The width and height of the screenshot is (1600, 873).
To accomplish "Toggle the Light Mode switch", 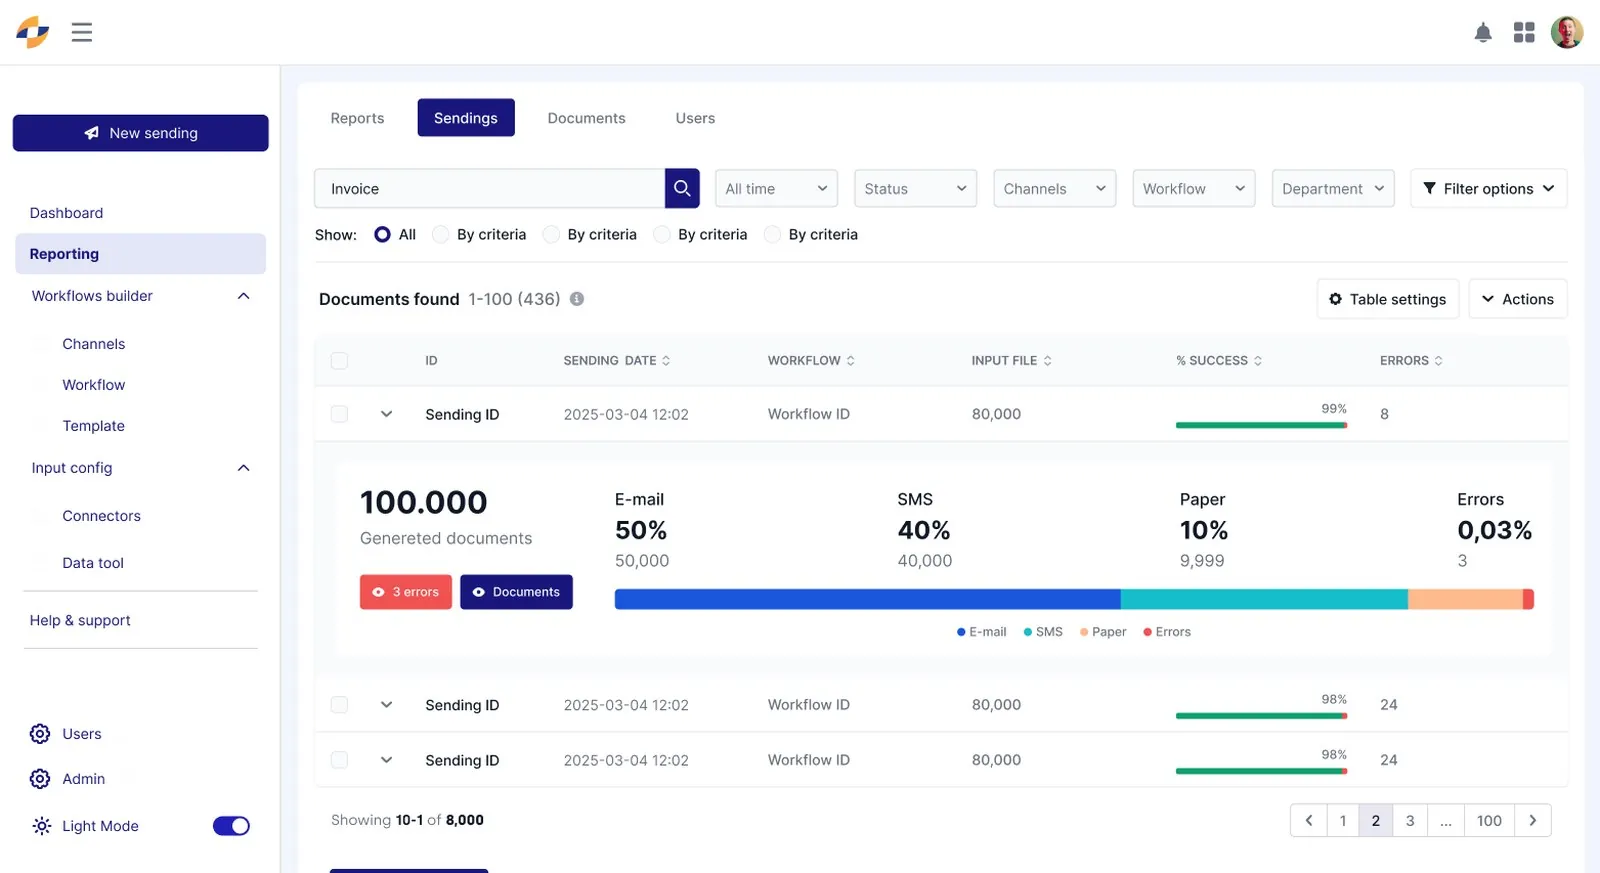I will [x=231, y=826].
